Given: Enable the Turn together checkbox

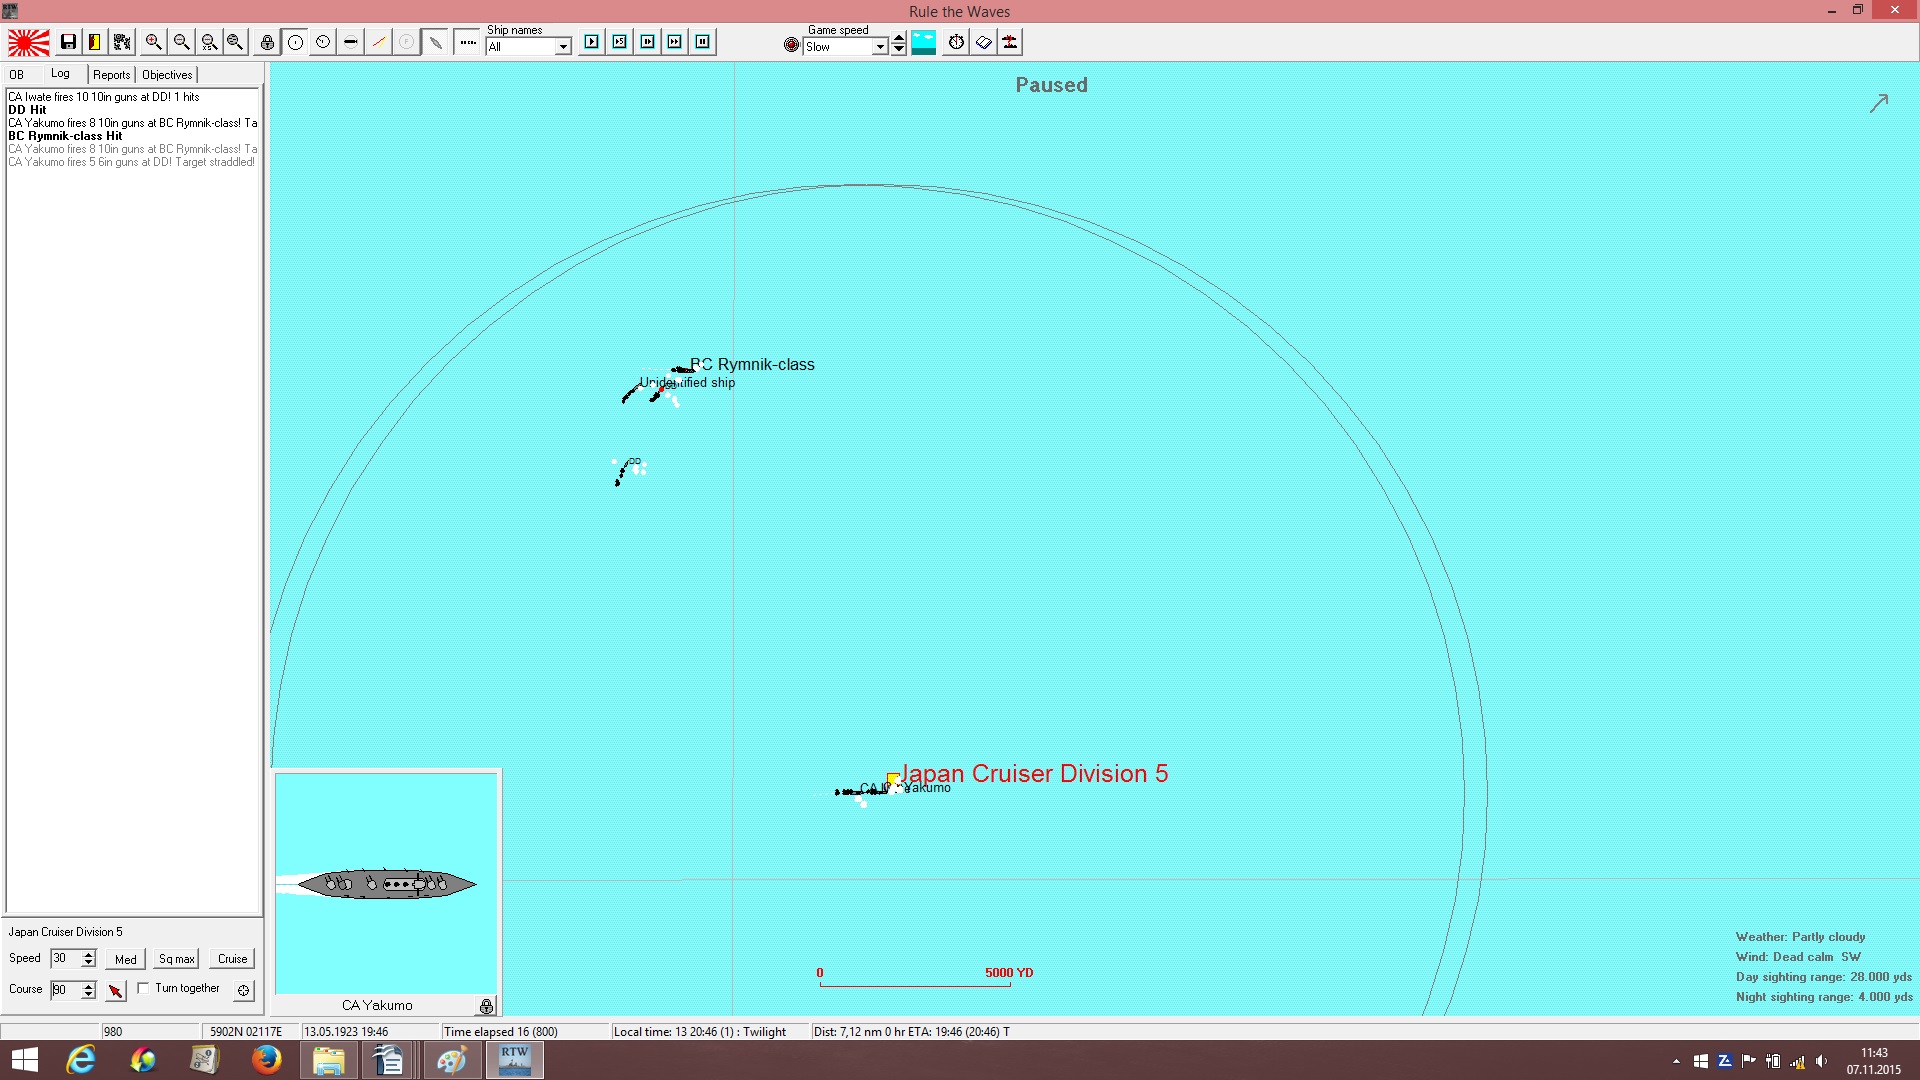Looking at the screenshot, I should [x=144, y=988].
